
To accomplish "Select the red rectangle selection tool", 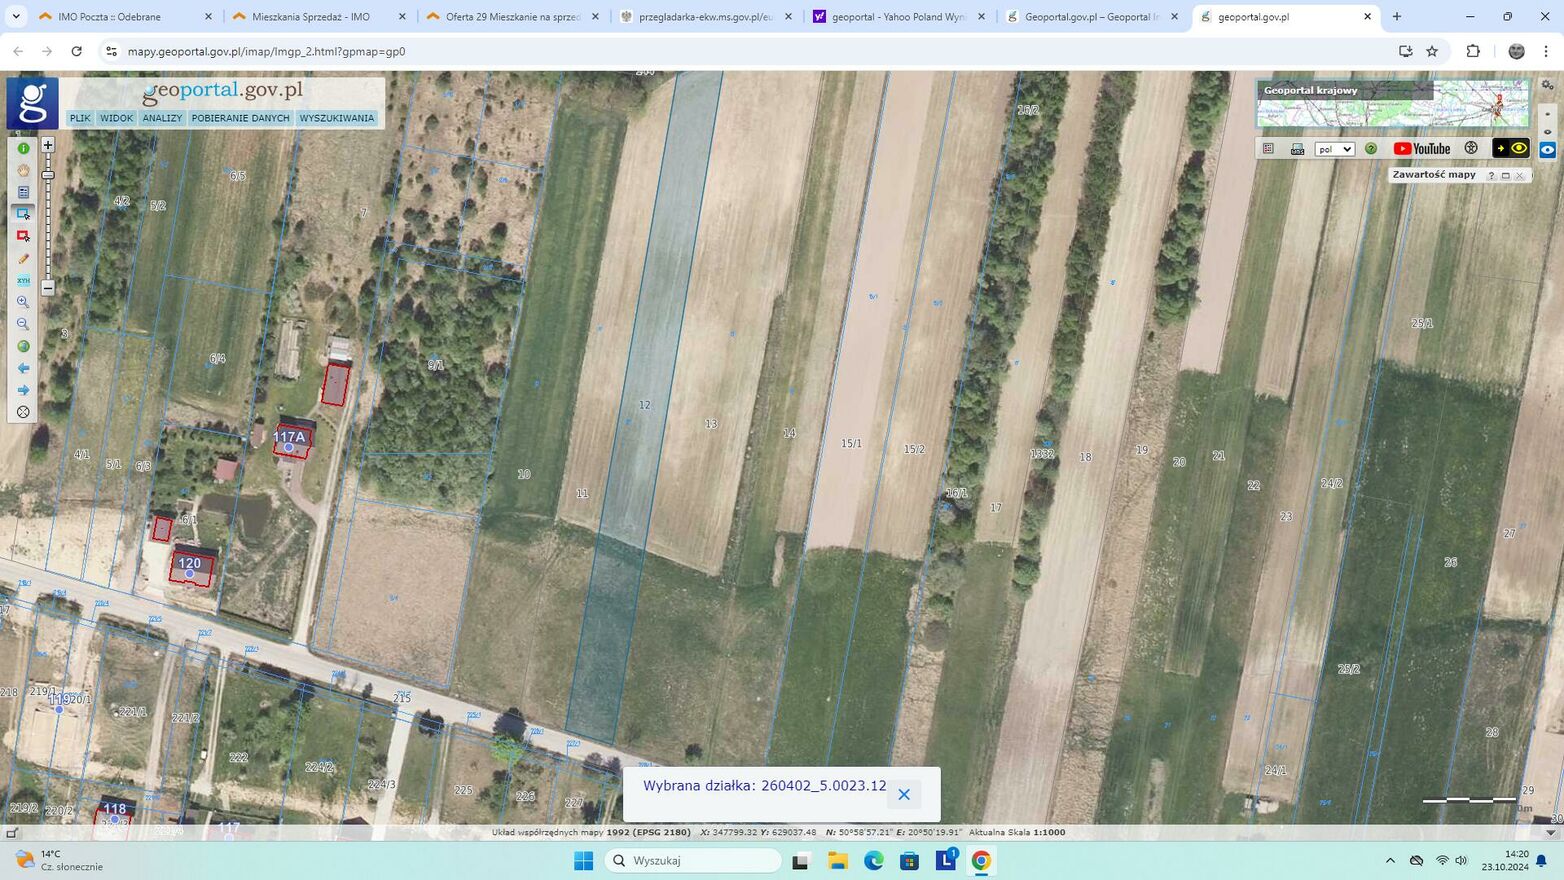I will pos(23,236).
